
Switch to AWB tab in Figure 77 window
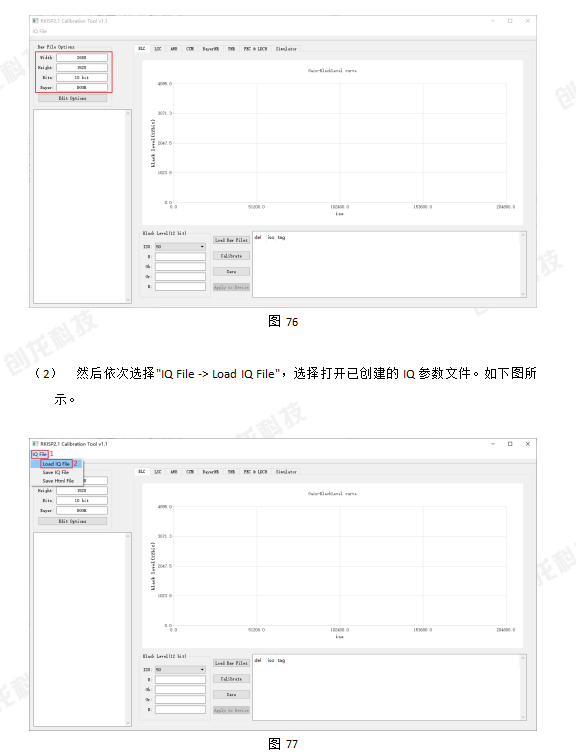tap(173, 472)
